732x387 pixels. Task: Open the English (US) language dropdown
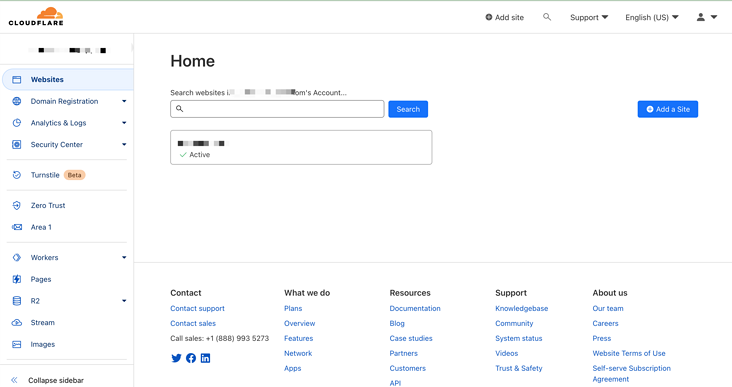pyautogui.click(x=652, y=17)
